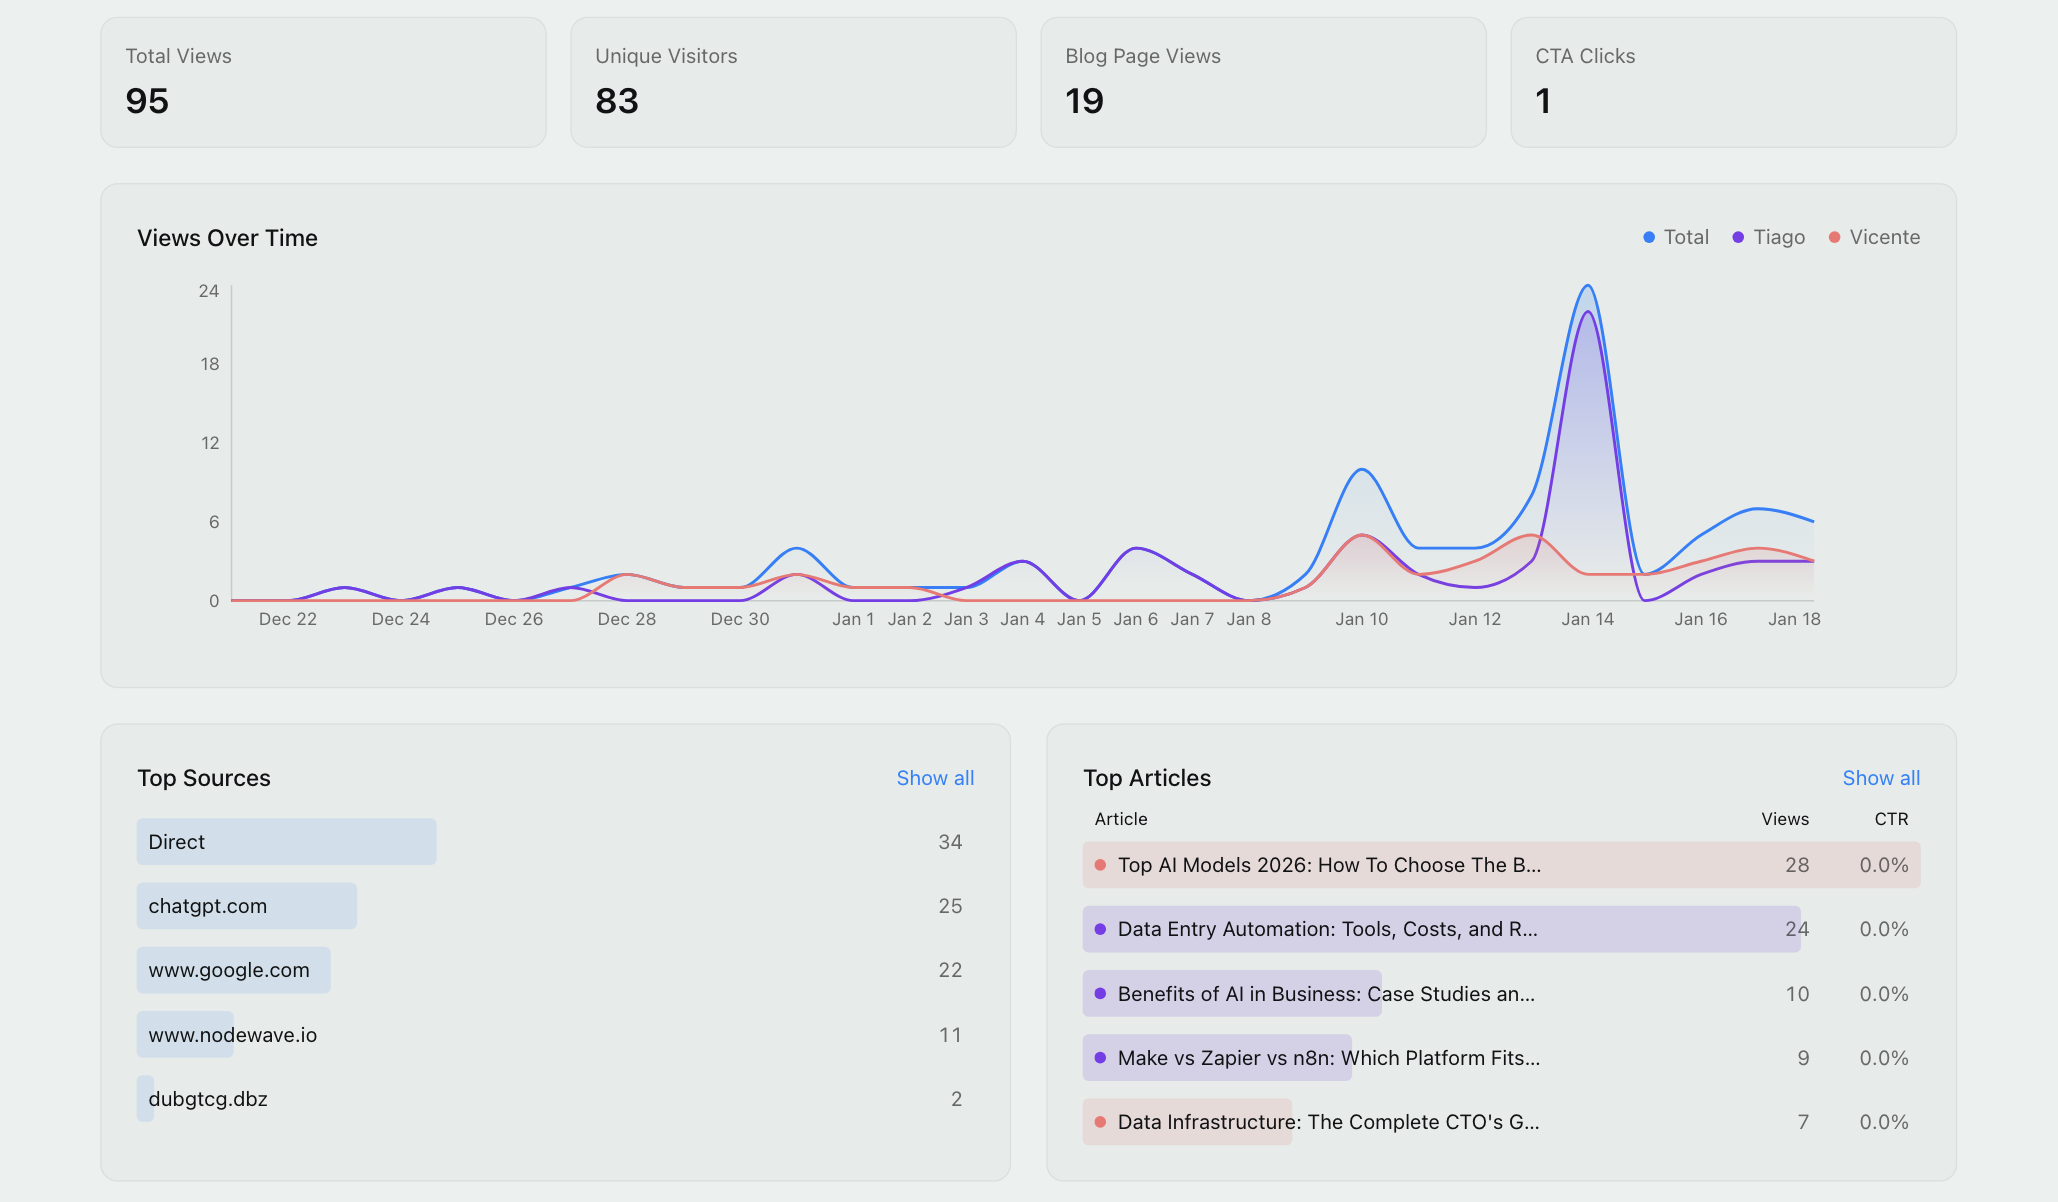The image size is (2058, 1202).
Task: Open the Data Entry Automation article
Action: tap(1327, 929)
